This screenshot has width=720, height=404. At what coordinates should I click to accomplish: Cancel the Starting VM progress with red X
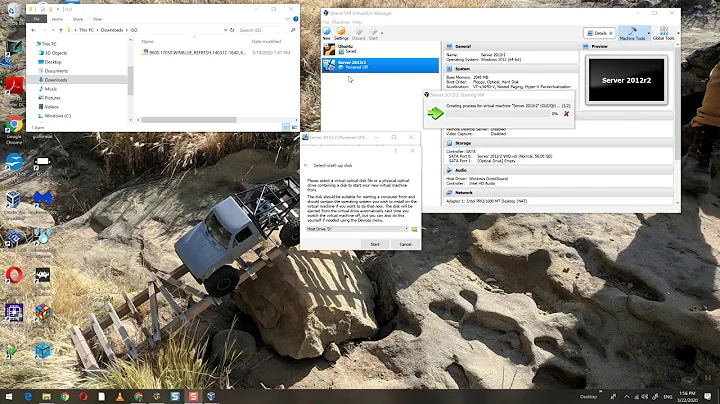click(x=566, y=113)
